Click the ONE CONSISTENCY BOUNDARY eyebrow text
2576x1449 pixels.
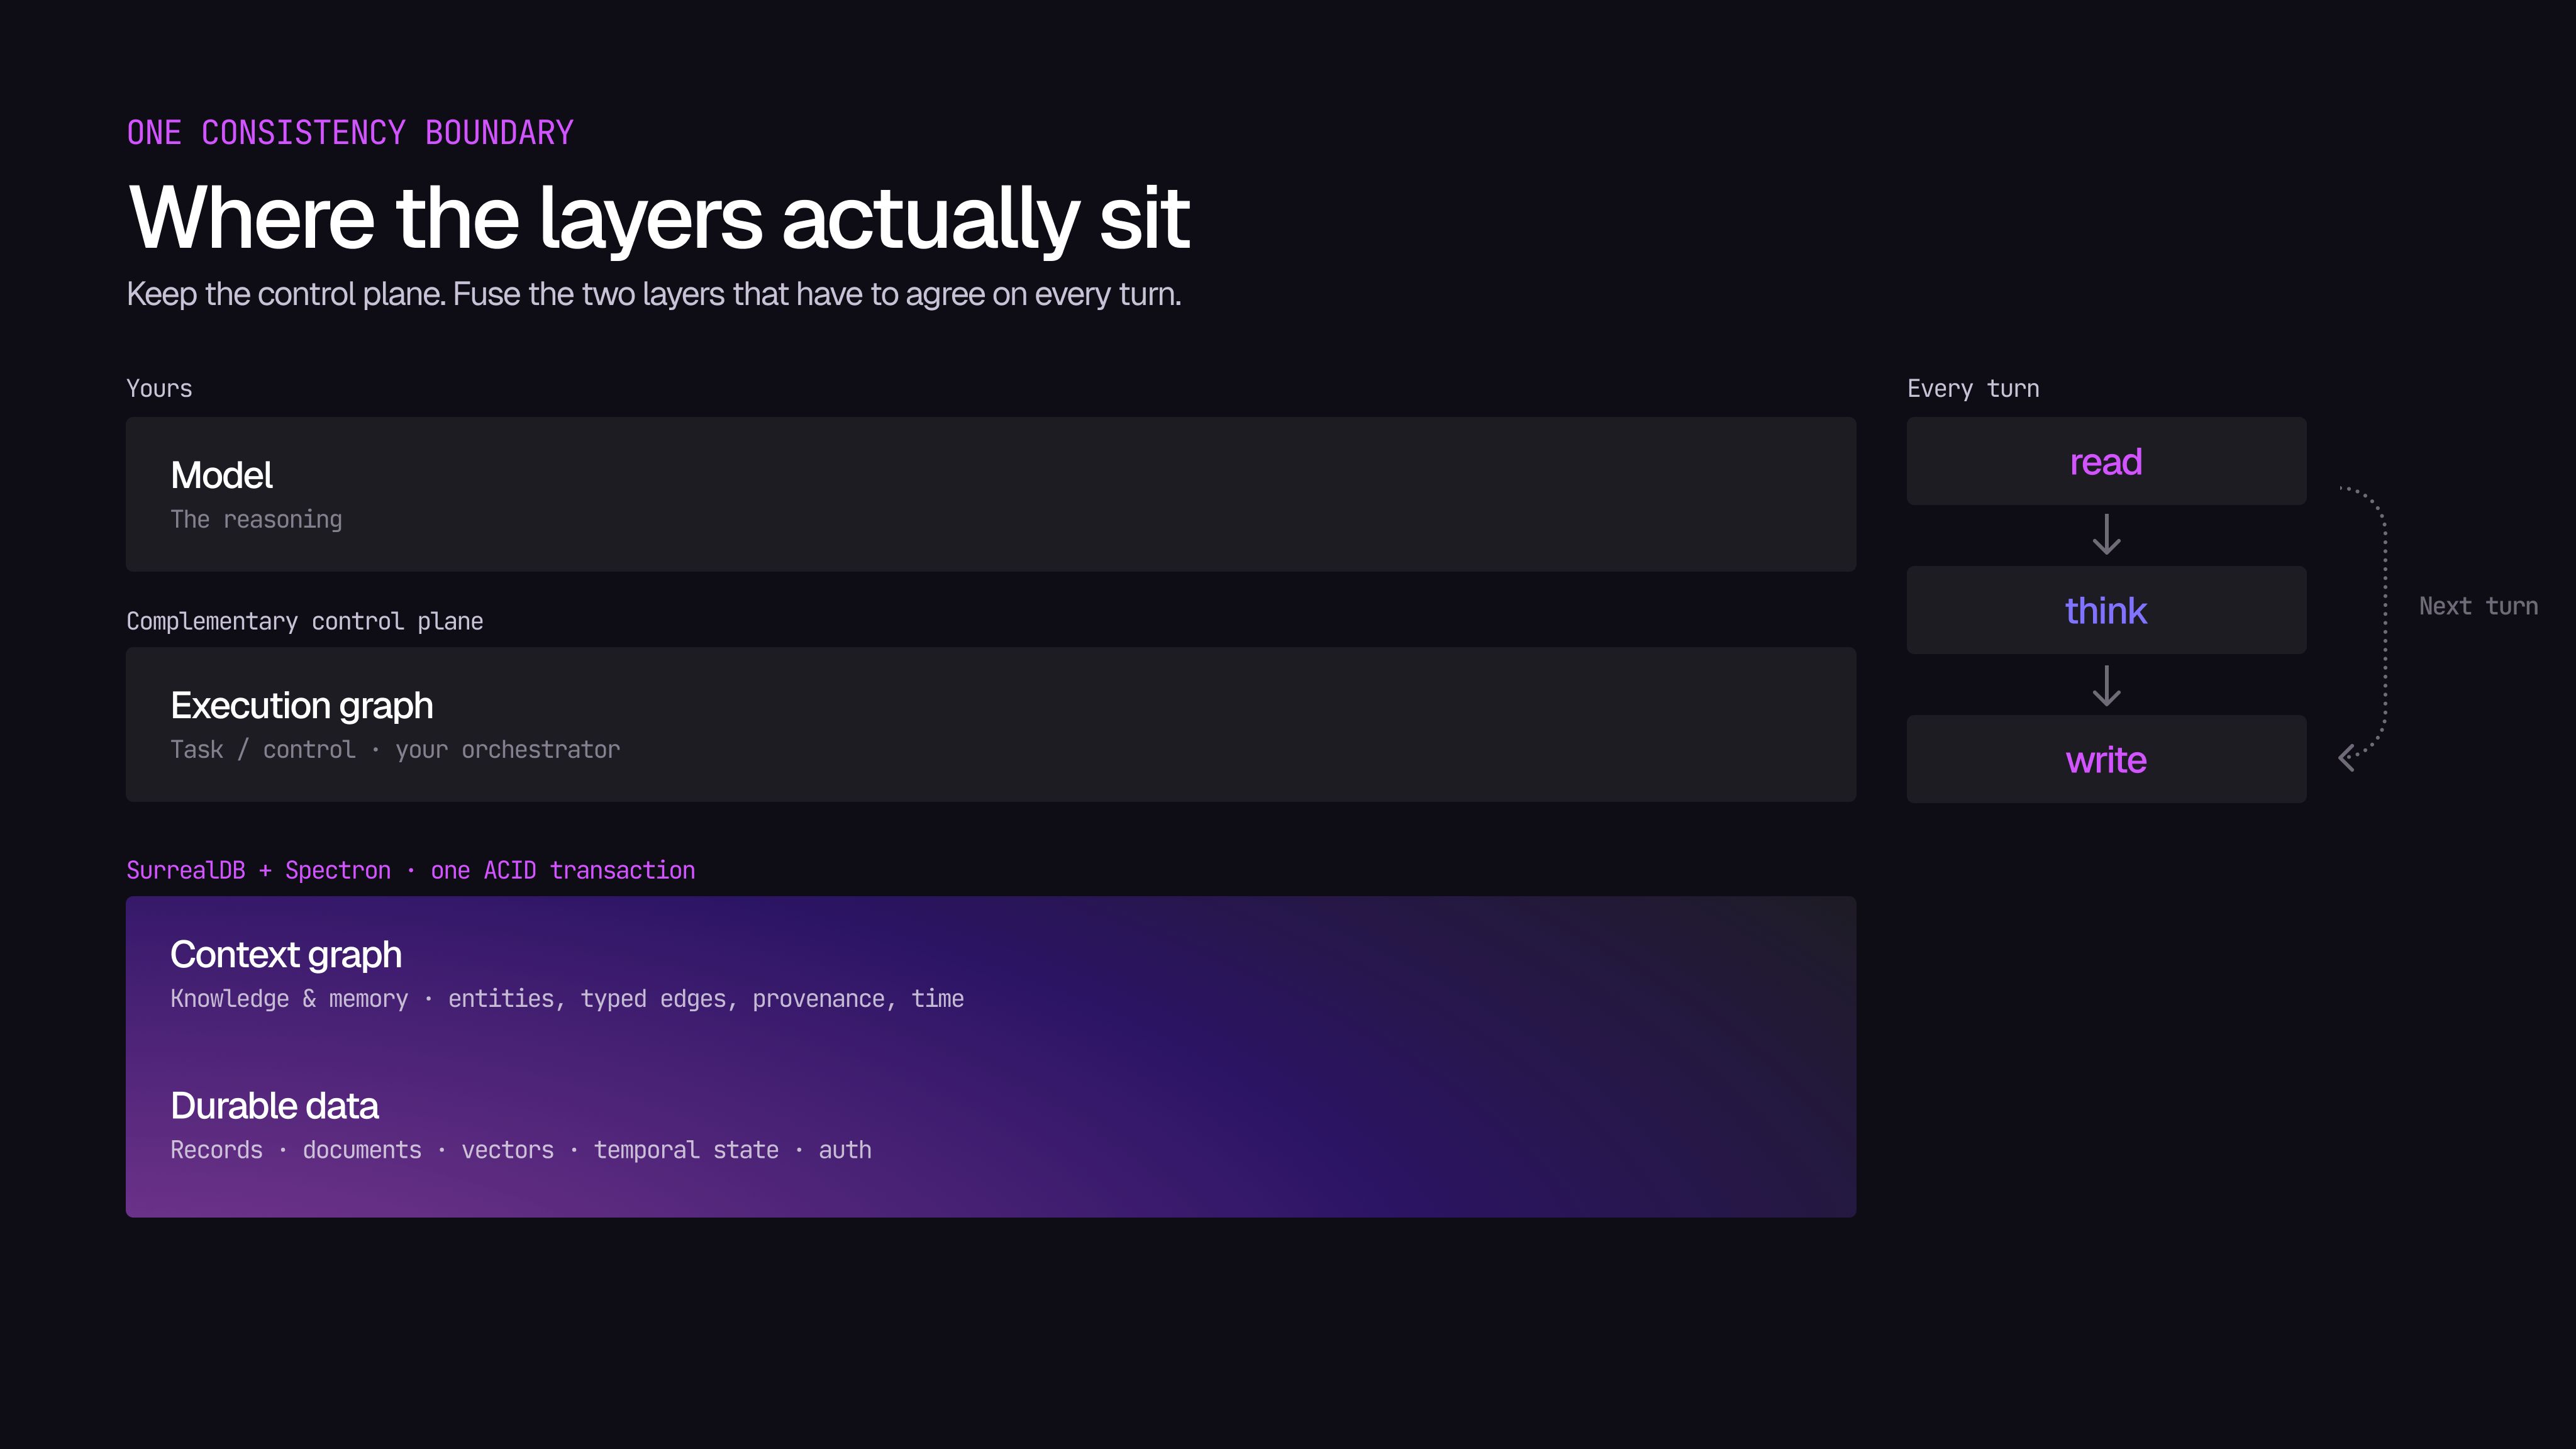(350, 133)
